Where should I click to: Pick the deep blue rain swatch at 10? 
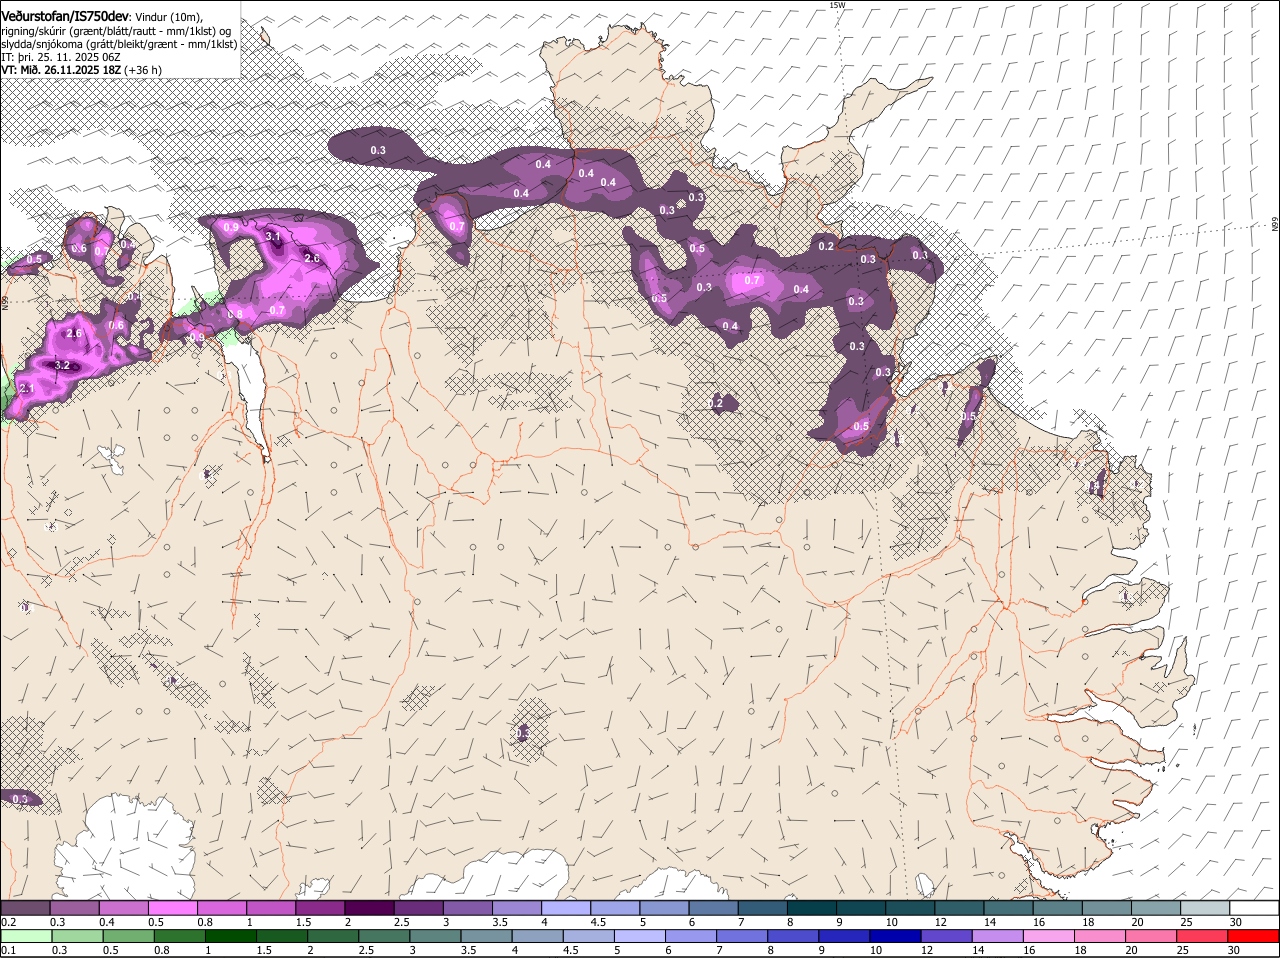click(x=896, y=936)
